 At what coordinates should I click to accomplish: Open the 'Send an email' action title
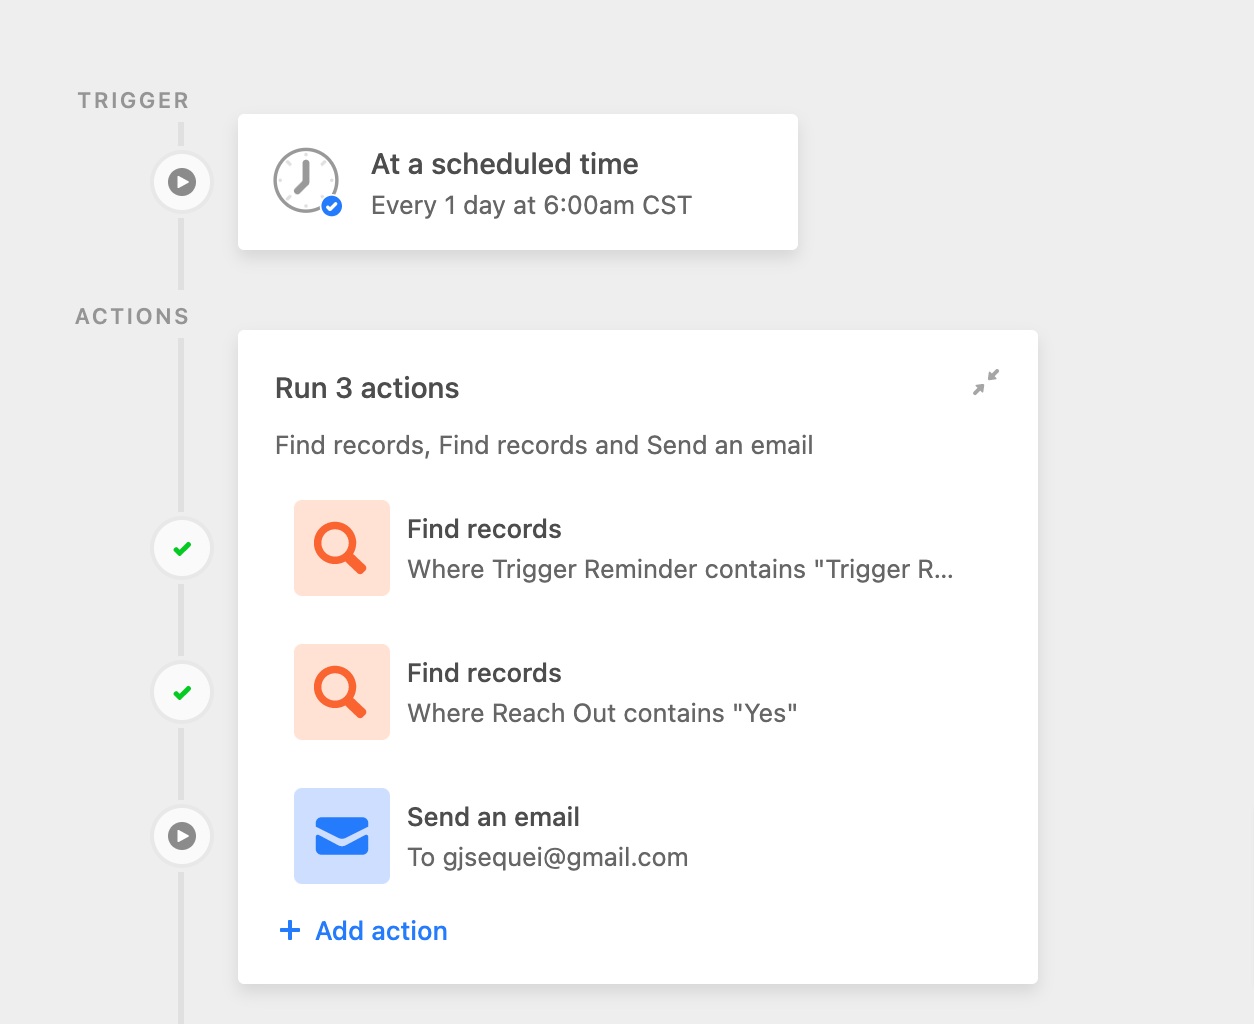[493, 817]
